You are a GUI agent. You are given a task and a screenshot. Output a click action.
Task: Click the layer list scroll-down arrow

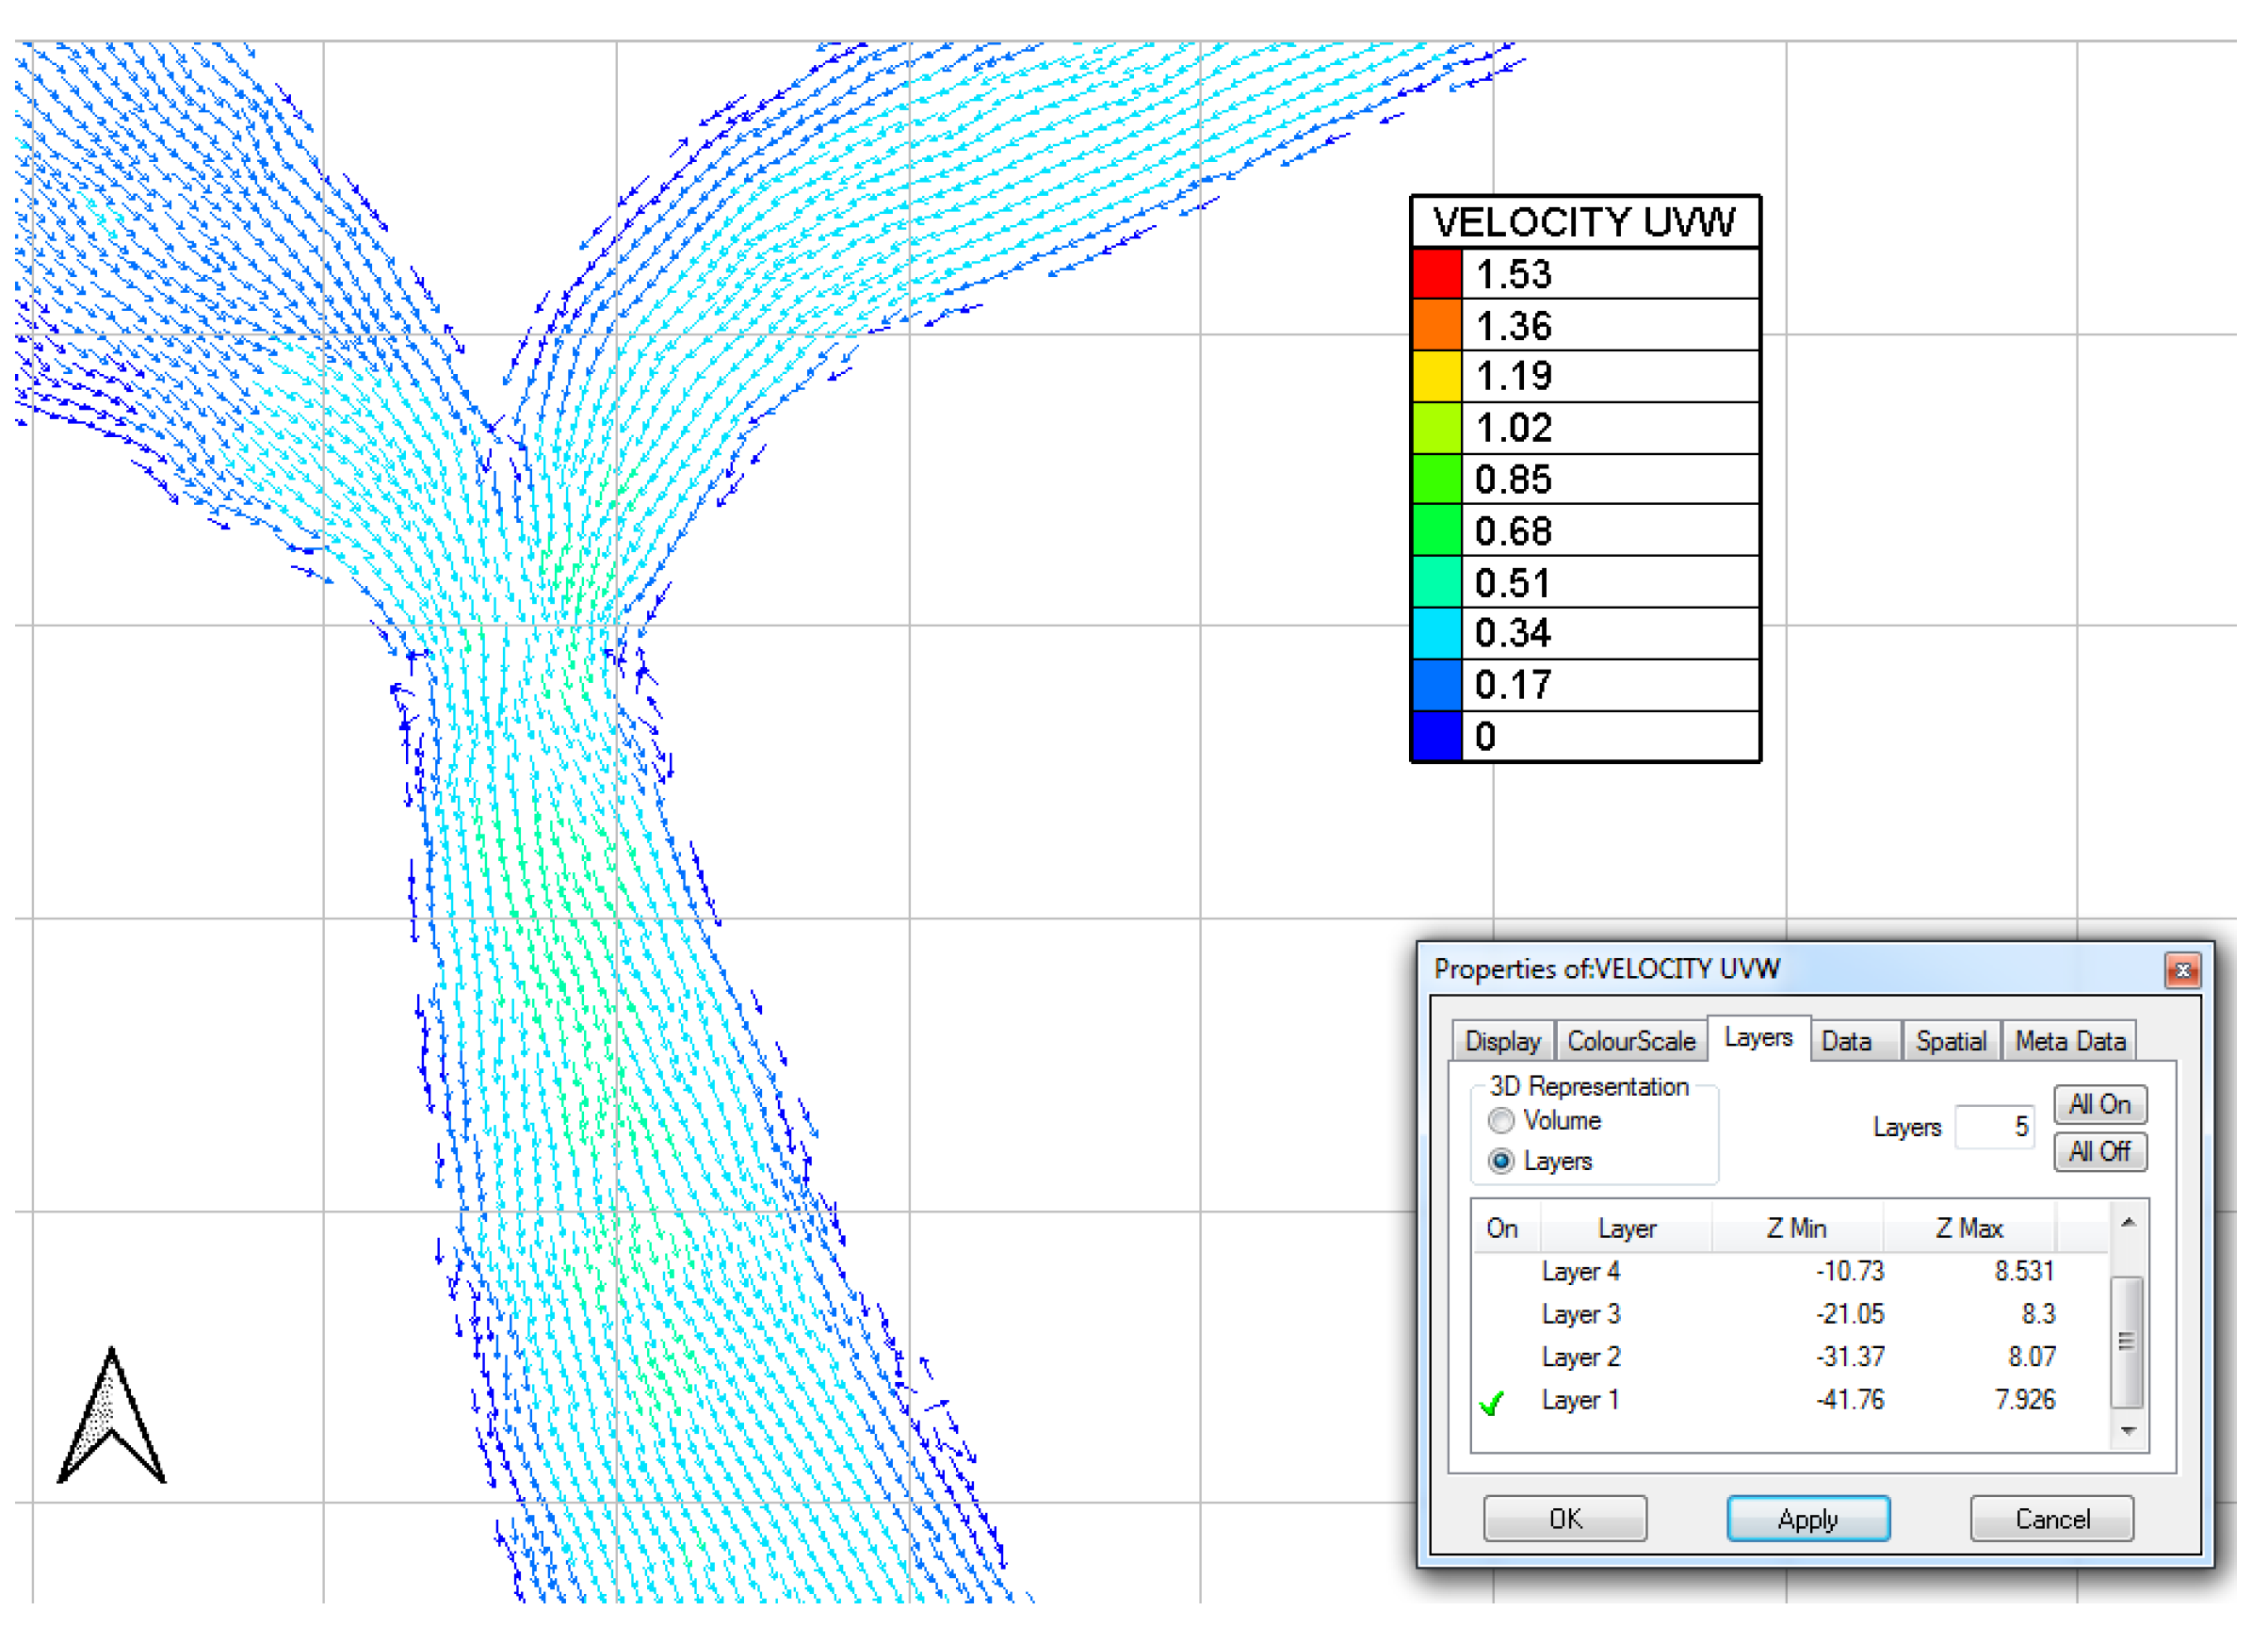coord(2129,1432)
